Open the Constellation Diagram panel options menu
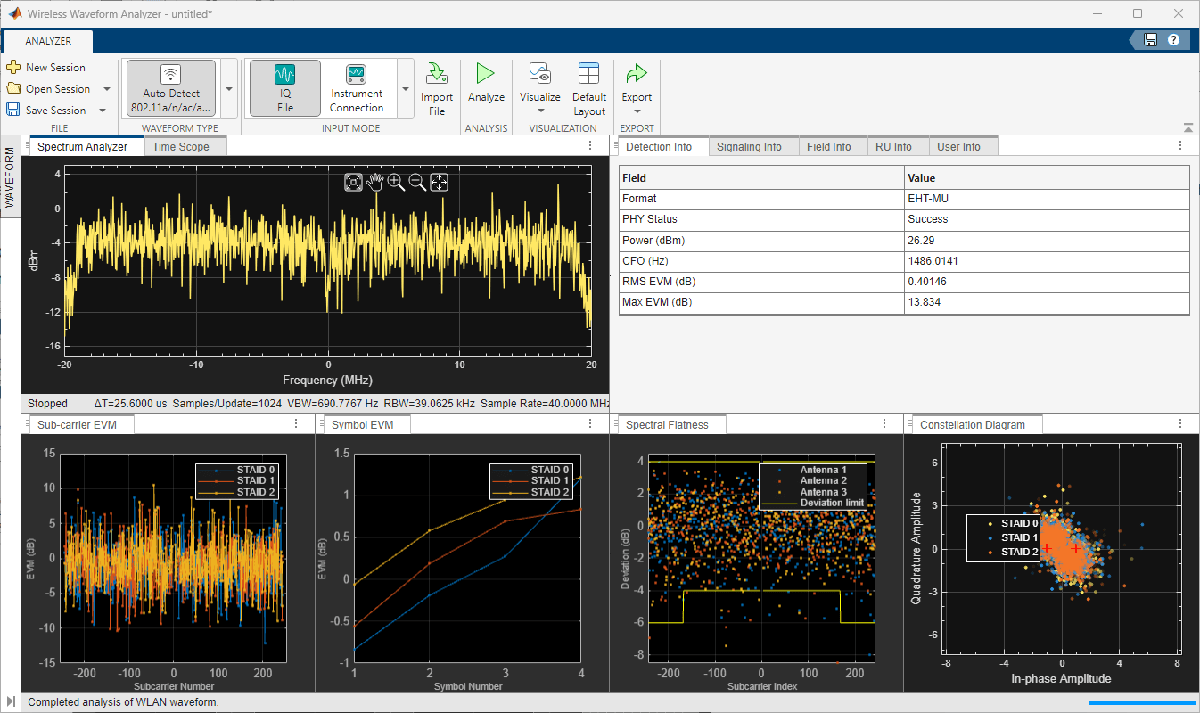Viewport: 1200px width, 713px height. [x=1178, y=423]
